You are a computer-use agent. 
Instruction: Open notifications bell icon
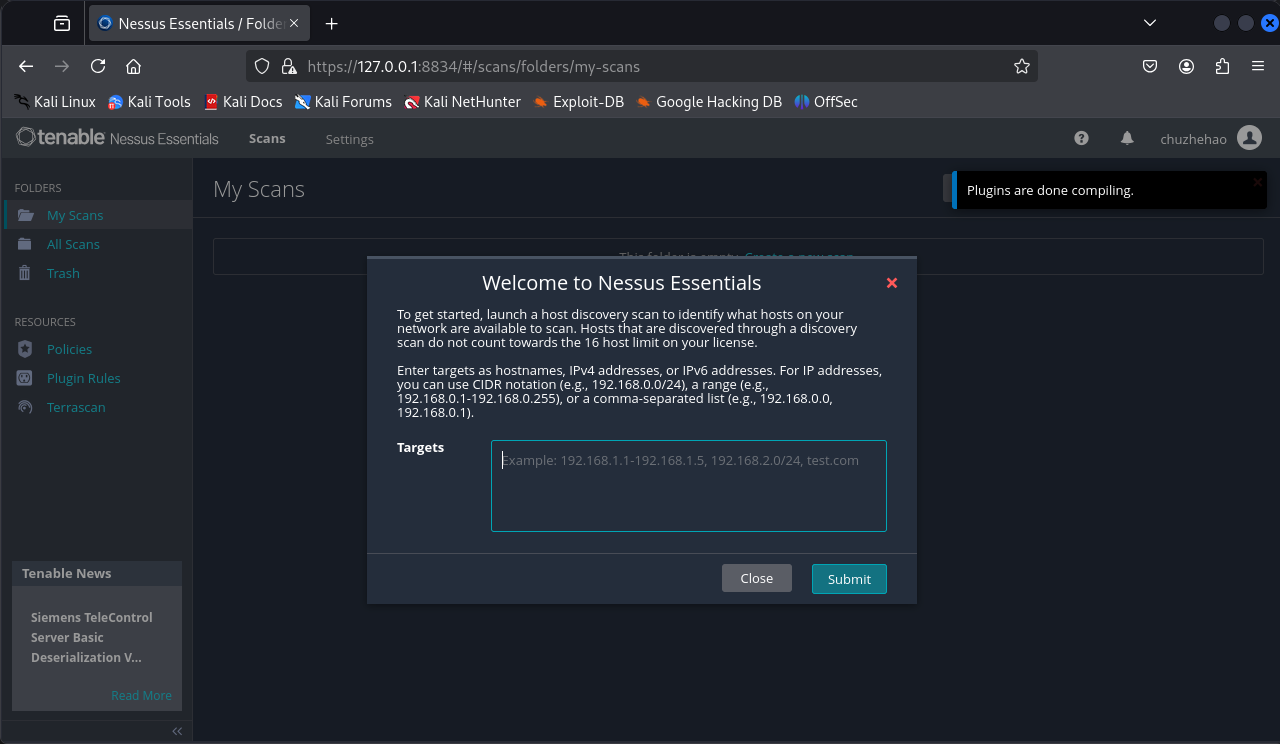[x=1127, y=139]
